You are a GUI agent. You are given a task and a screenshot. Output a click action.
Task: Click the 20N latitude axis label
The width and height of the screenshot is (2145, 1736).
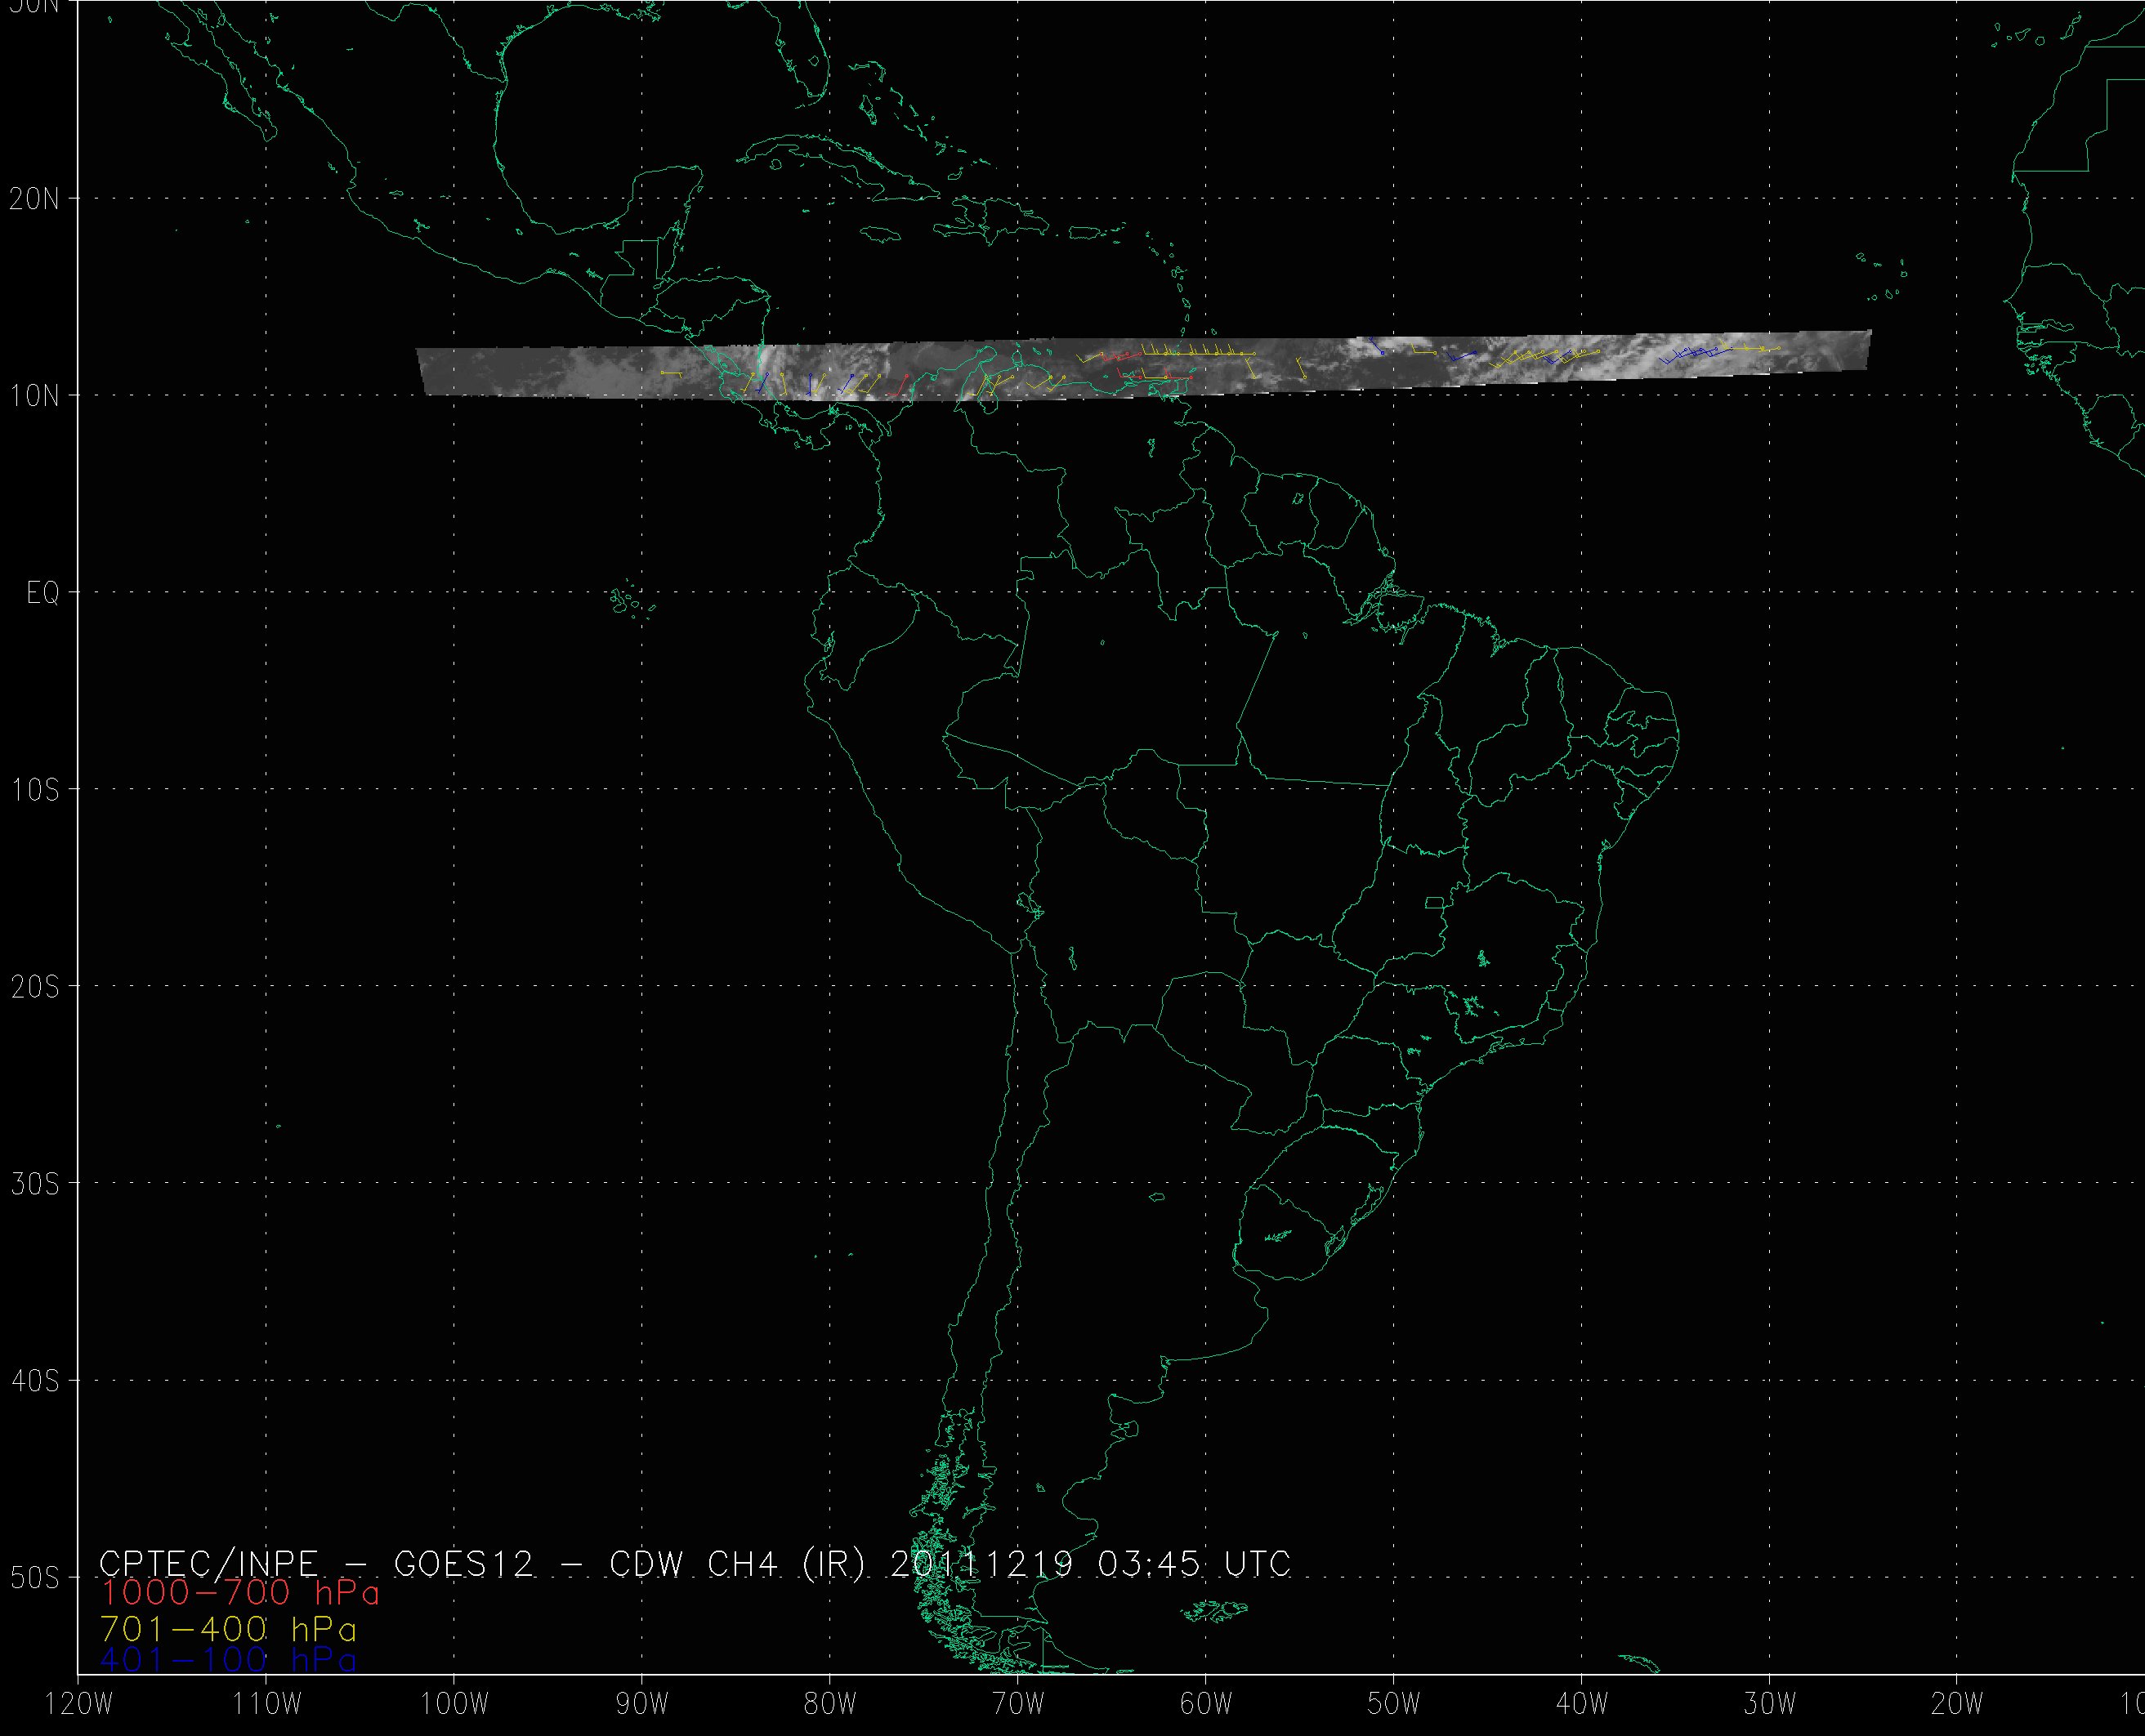point(34,199)
